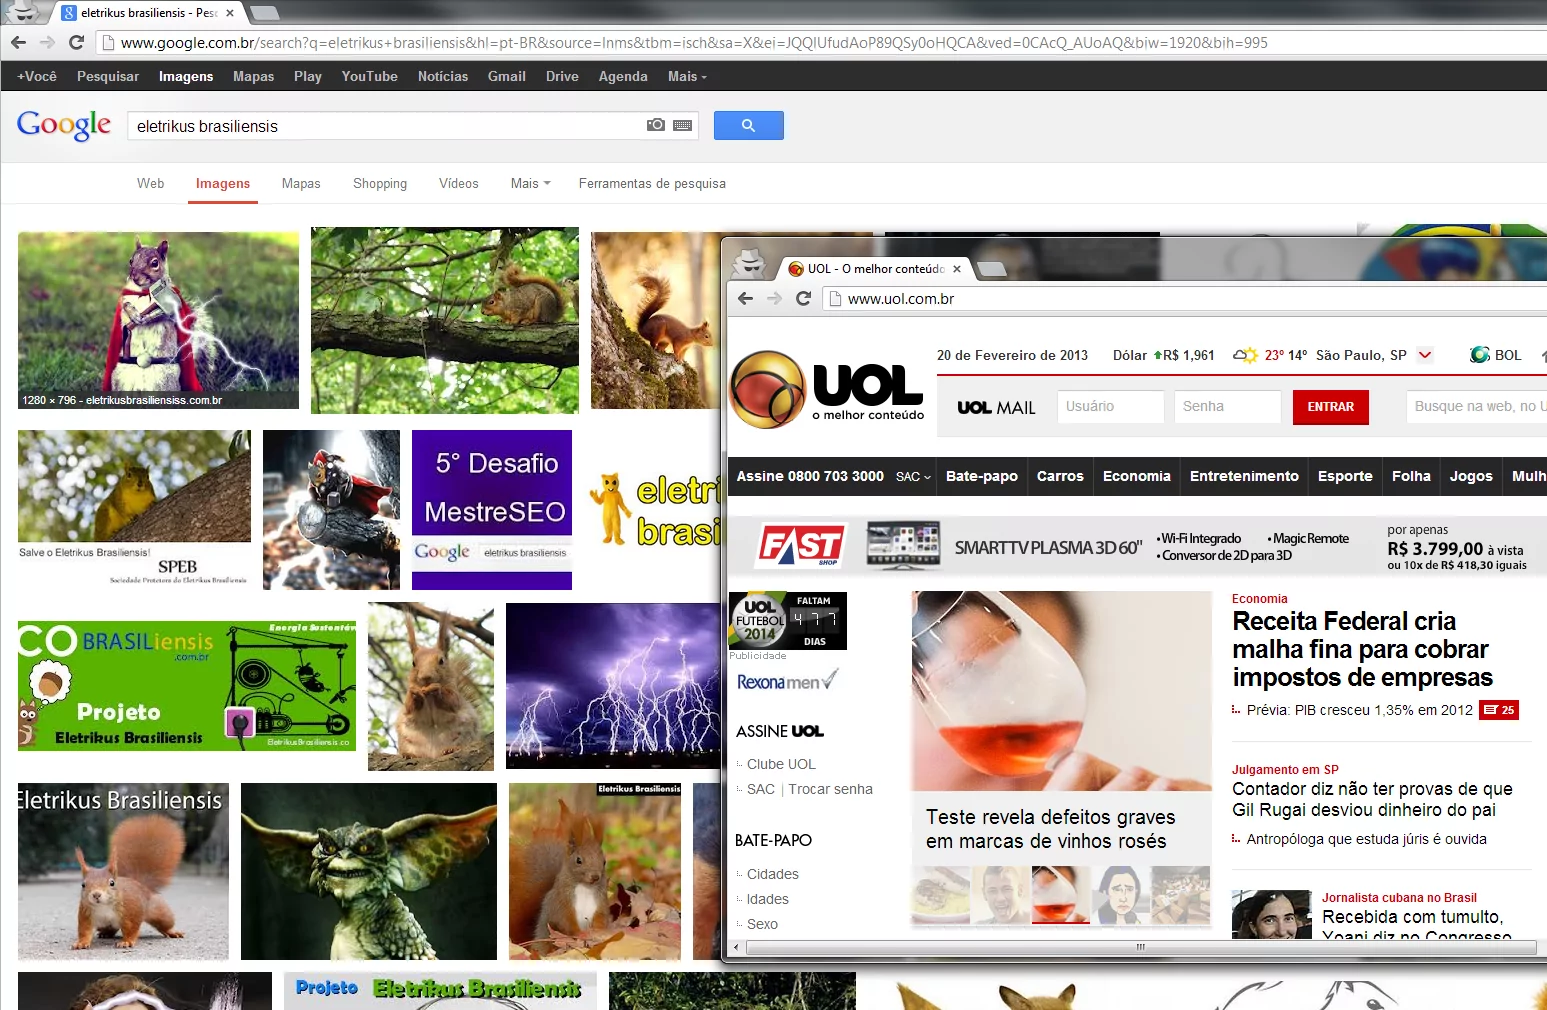Image resolution: width=1547 pixels, height=1010 pixels.
Task: Switch to the Web search tab
Action: pos(150,183)
